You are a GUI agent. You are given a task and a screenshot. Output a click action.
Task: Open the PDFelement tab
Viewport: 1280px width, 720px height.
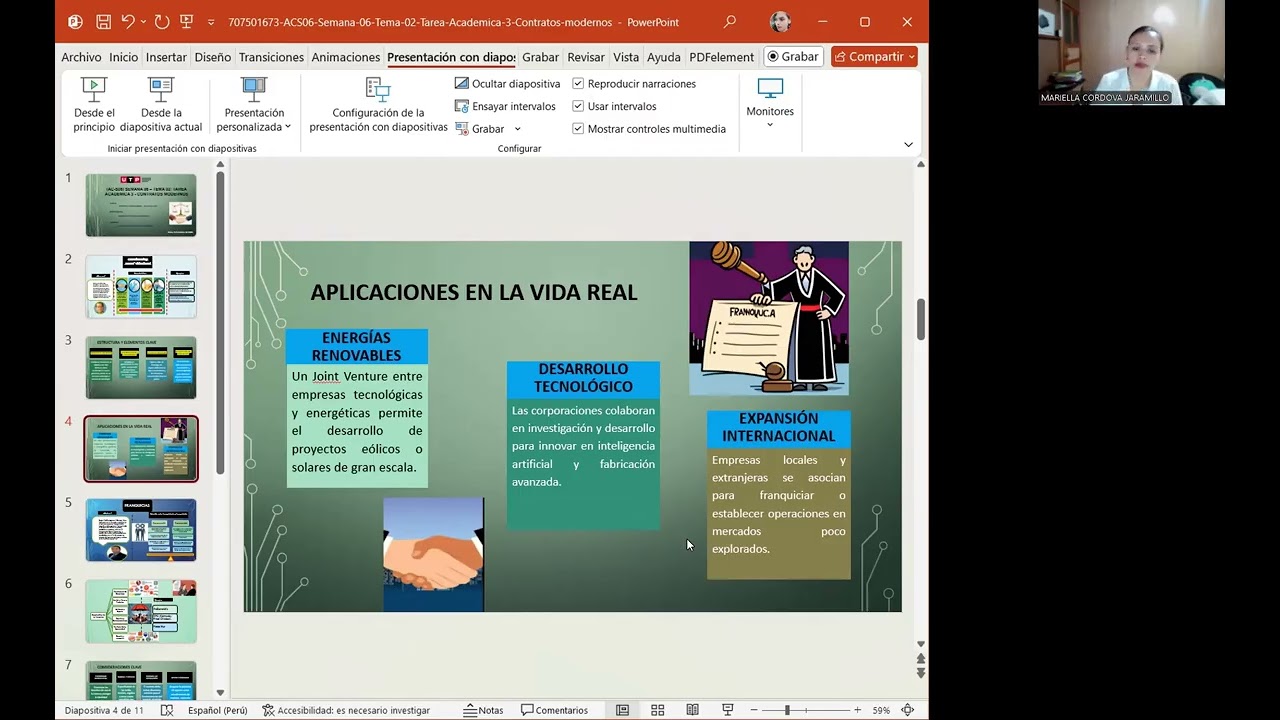point(722,57)
